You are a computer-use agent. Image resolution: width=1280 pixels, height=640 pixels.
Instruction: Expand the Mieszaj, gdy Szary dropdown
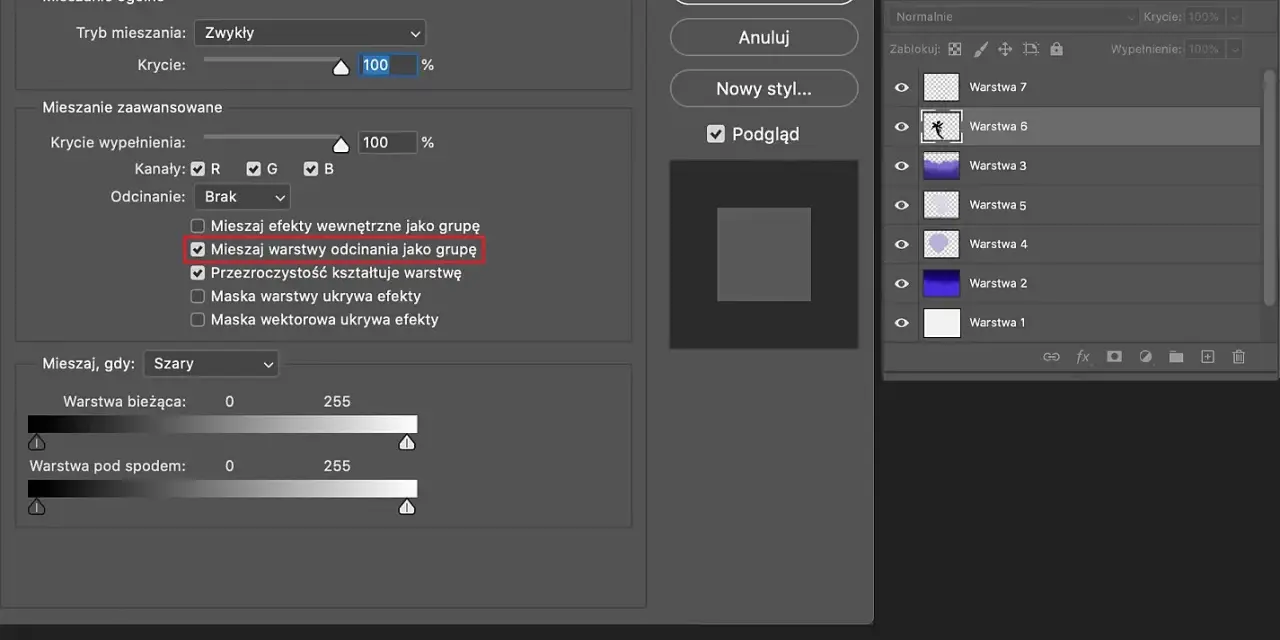(211, 364)
